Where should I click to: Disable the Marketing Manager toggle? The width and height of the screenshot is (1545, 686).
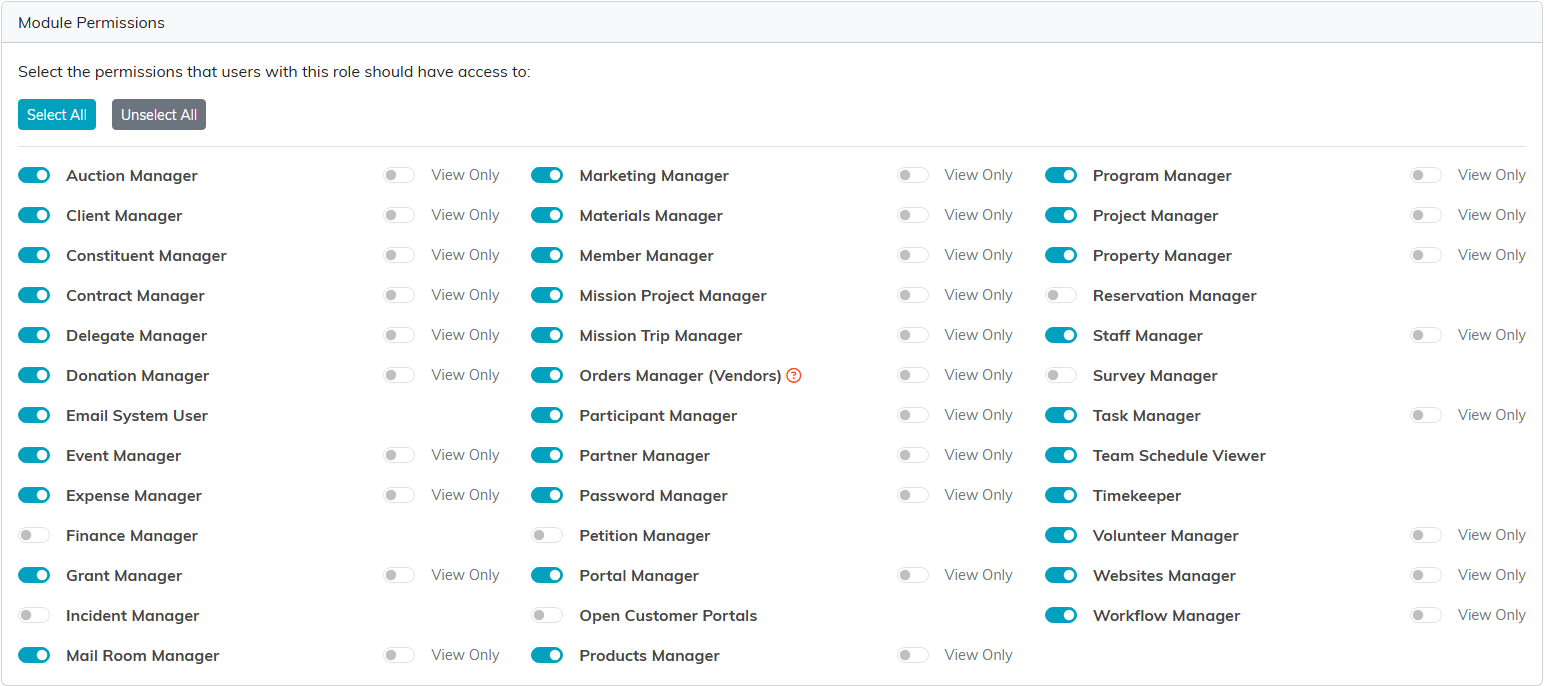(x=547, y=176)
